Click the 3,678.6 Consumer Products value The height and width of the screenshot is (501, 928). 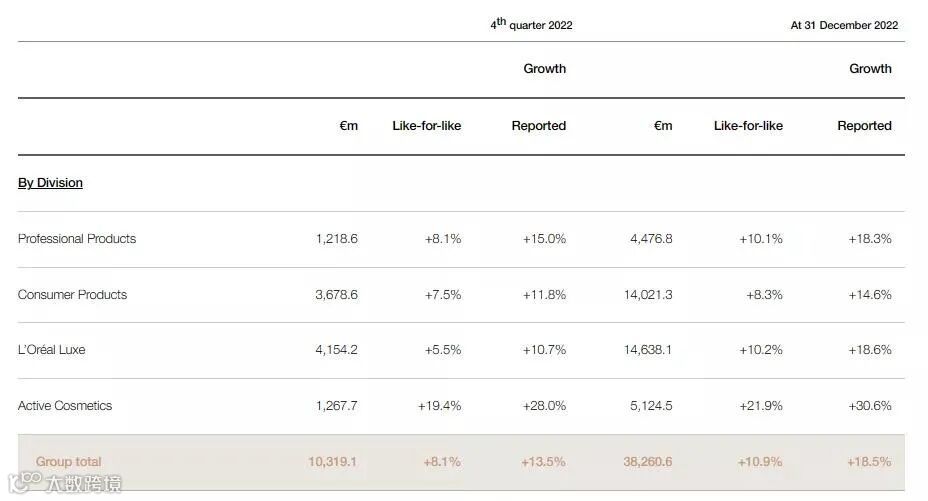(x=336, y=295)
